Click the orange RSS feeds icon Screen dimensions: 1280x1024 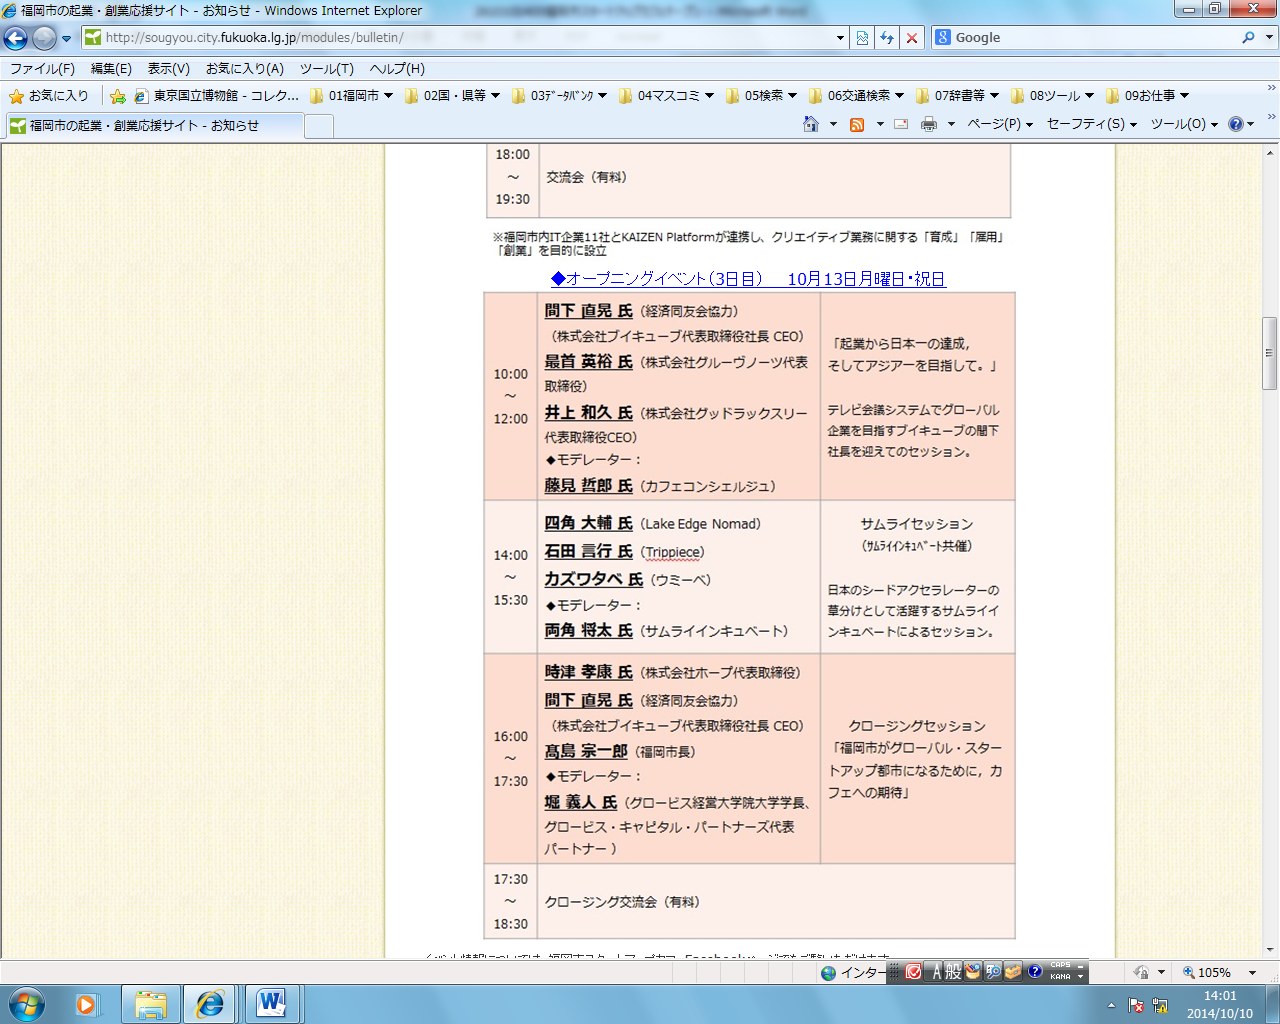pos(857,124)
